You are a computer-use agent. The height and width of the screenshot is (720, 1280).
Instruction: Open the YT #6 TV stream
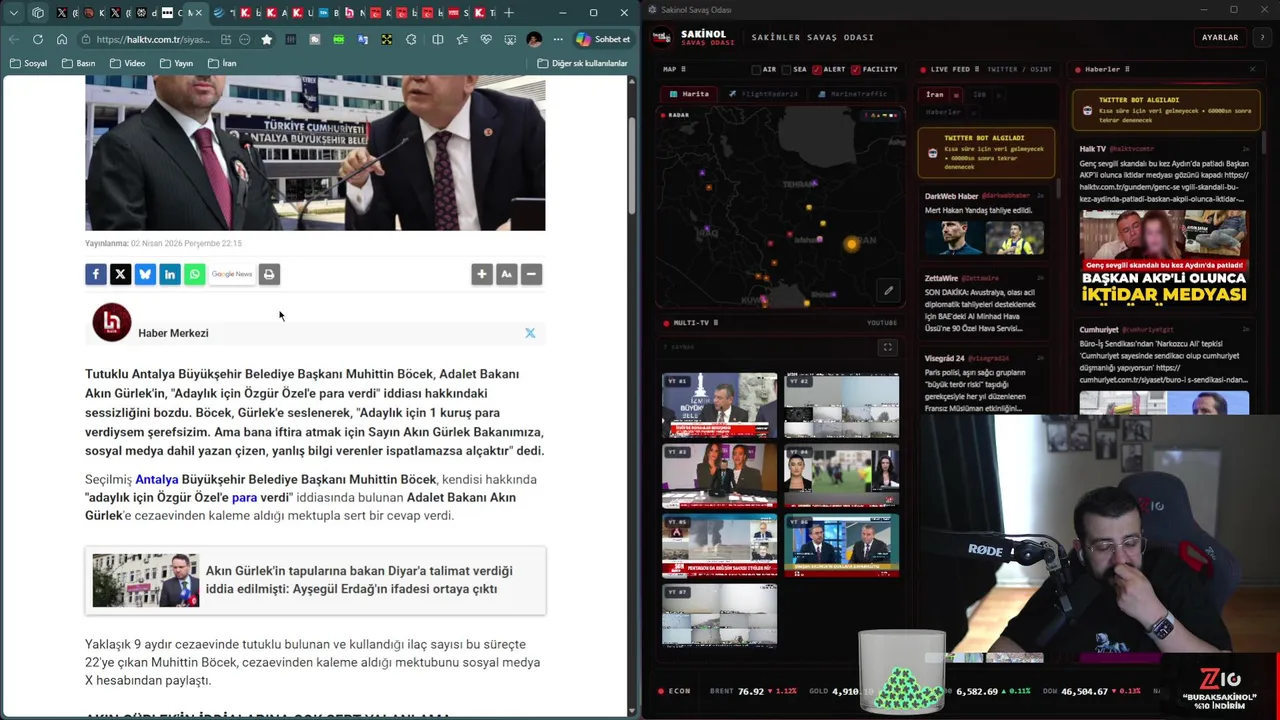point(841,546)
